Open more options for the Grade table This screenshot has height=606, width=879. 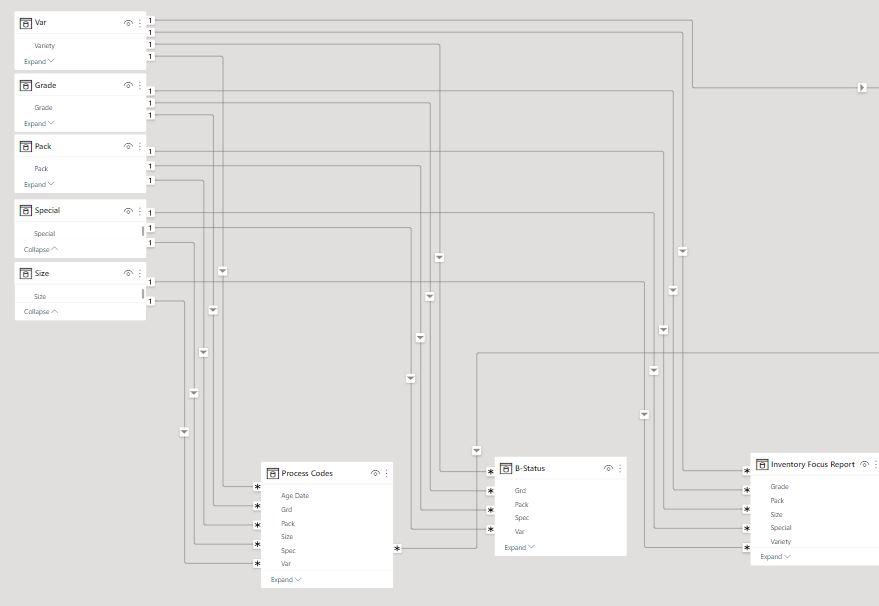click(x=140, y=85)
